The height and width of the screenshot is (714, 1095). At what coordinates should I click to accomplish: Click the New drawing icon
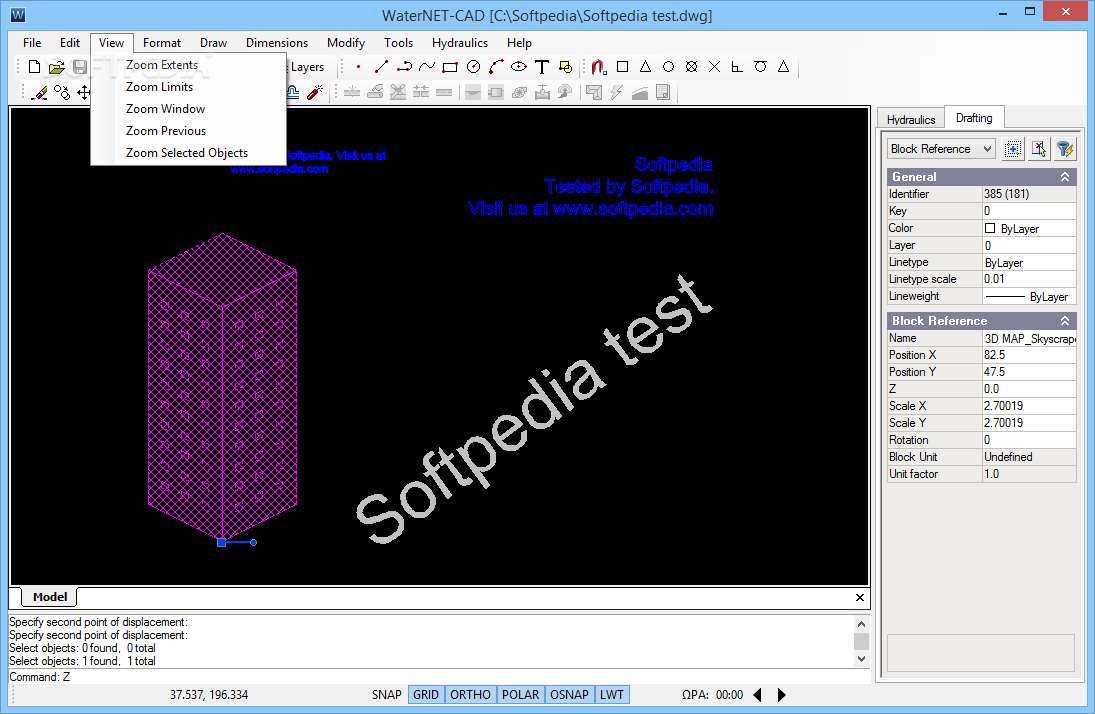(34, 67)
